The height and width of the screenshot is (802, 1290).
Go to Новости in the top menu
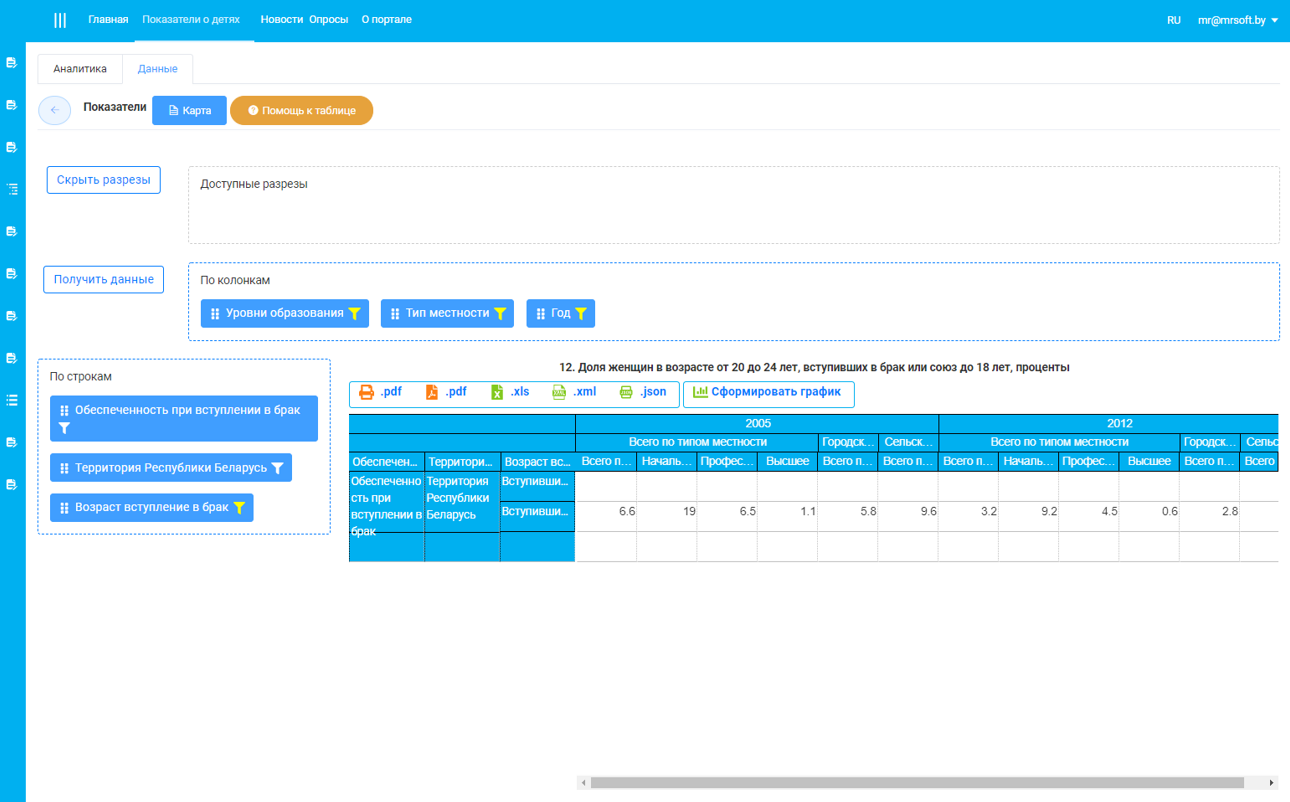tap(281, 20)
